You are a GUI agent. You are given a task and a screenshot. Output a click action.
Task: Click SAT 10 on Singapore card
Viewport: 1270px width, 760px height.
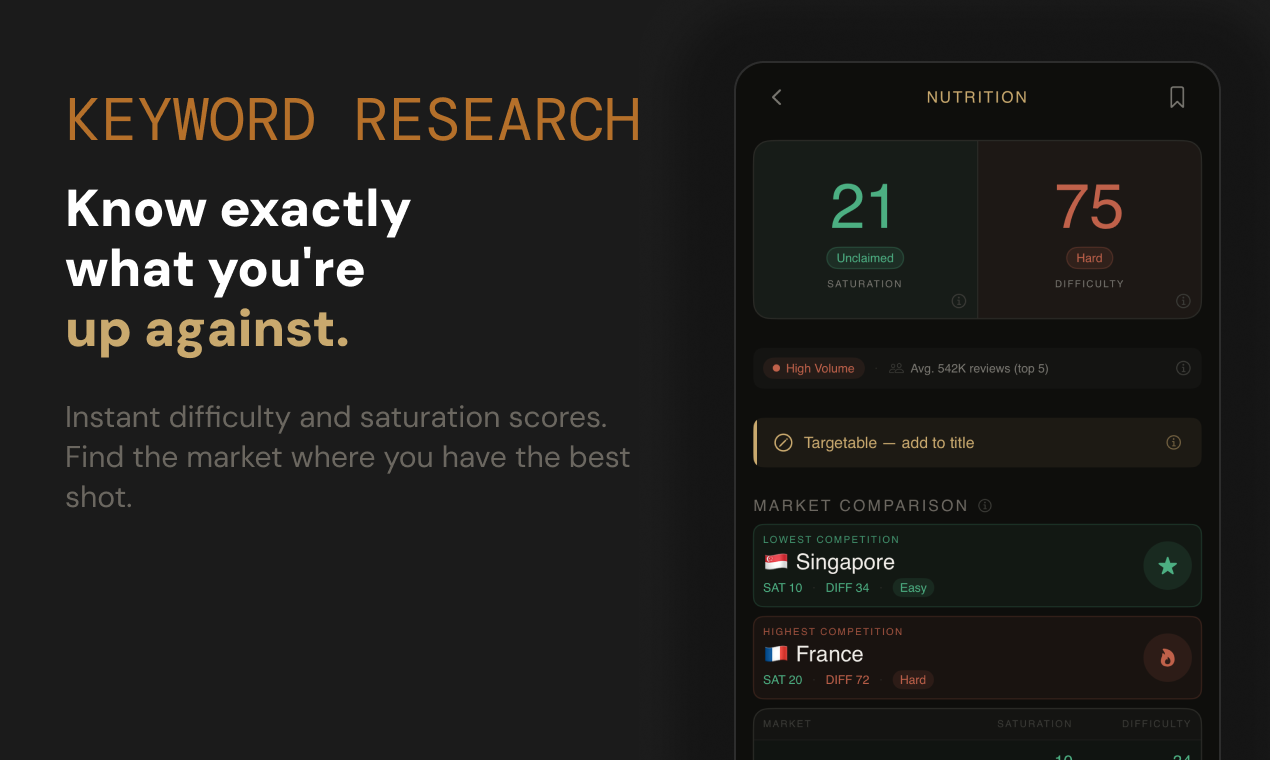(x=783, y=588)
